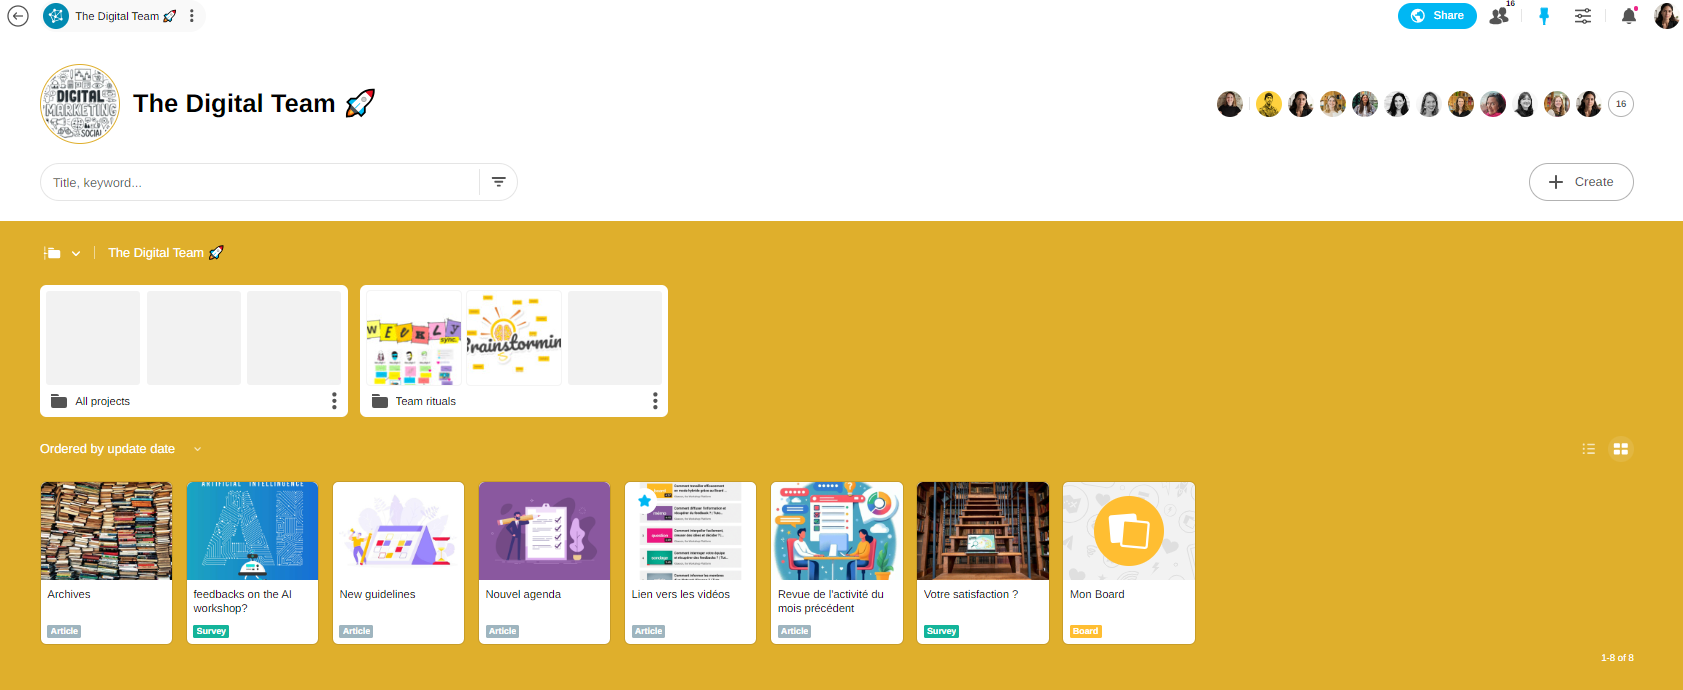This screenshot has height=690, width=1683.
Task: Show all members via the 16 badge
Action: coord(1621,104)
